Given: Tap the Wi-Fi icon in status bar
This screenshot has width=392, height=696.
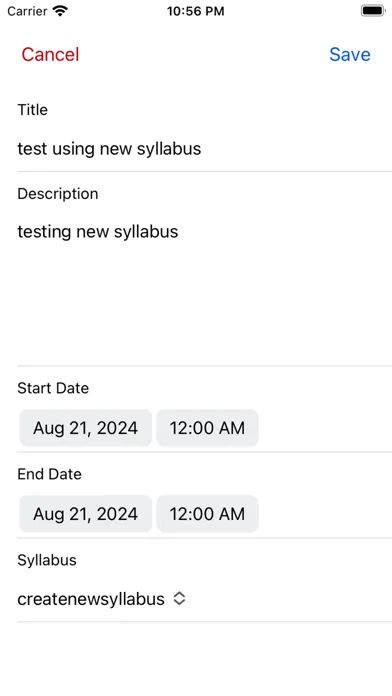Looking at the screenshot, I should click(x=60, y=11).
